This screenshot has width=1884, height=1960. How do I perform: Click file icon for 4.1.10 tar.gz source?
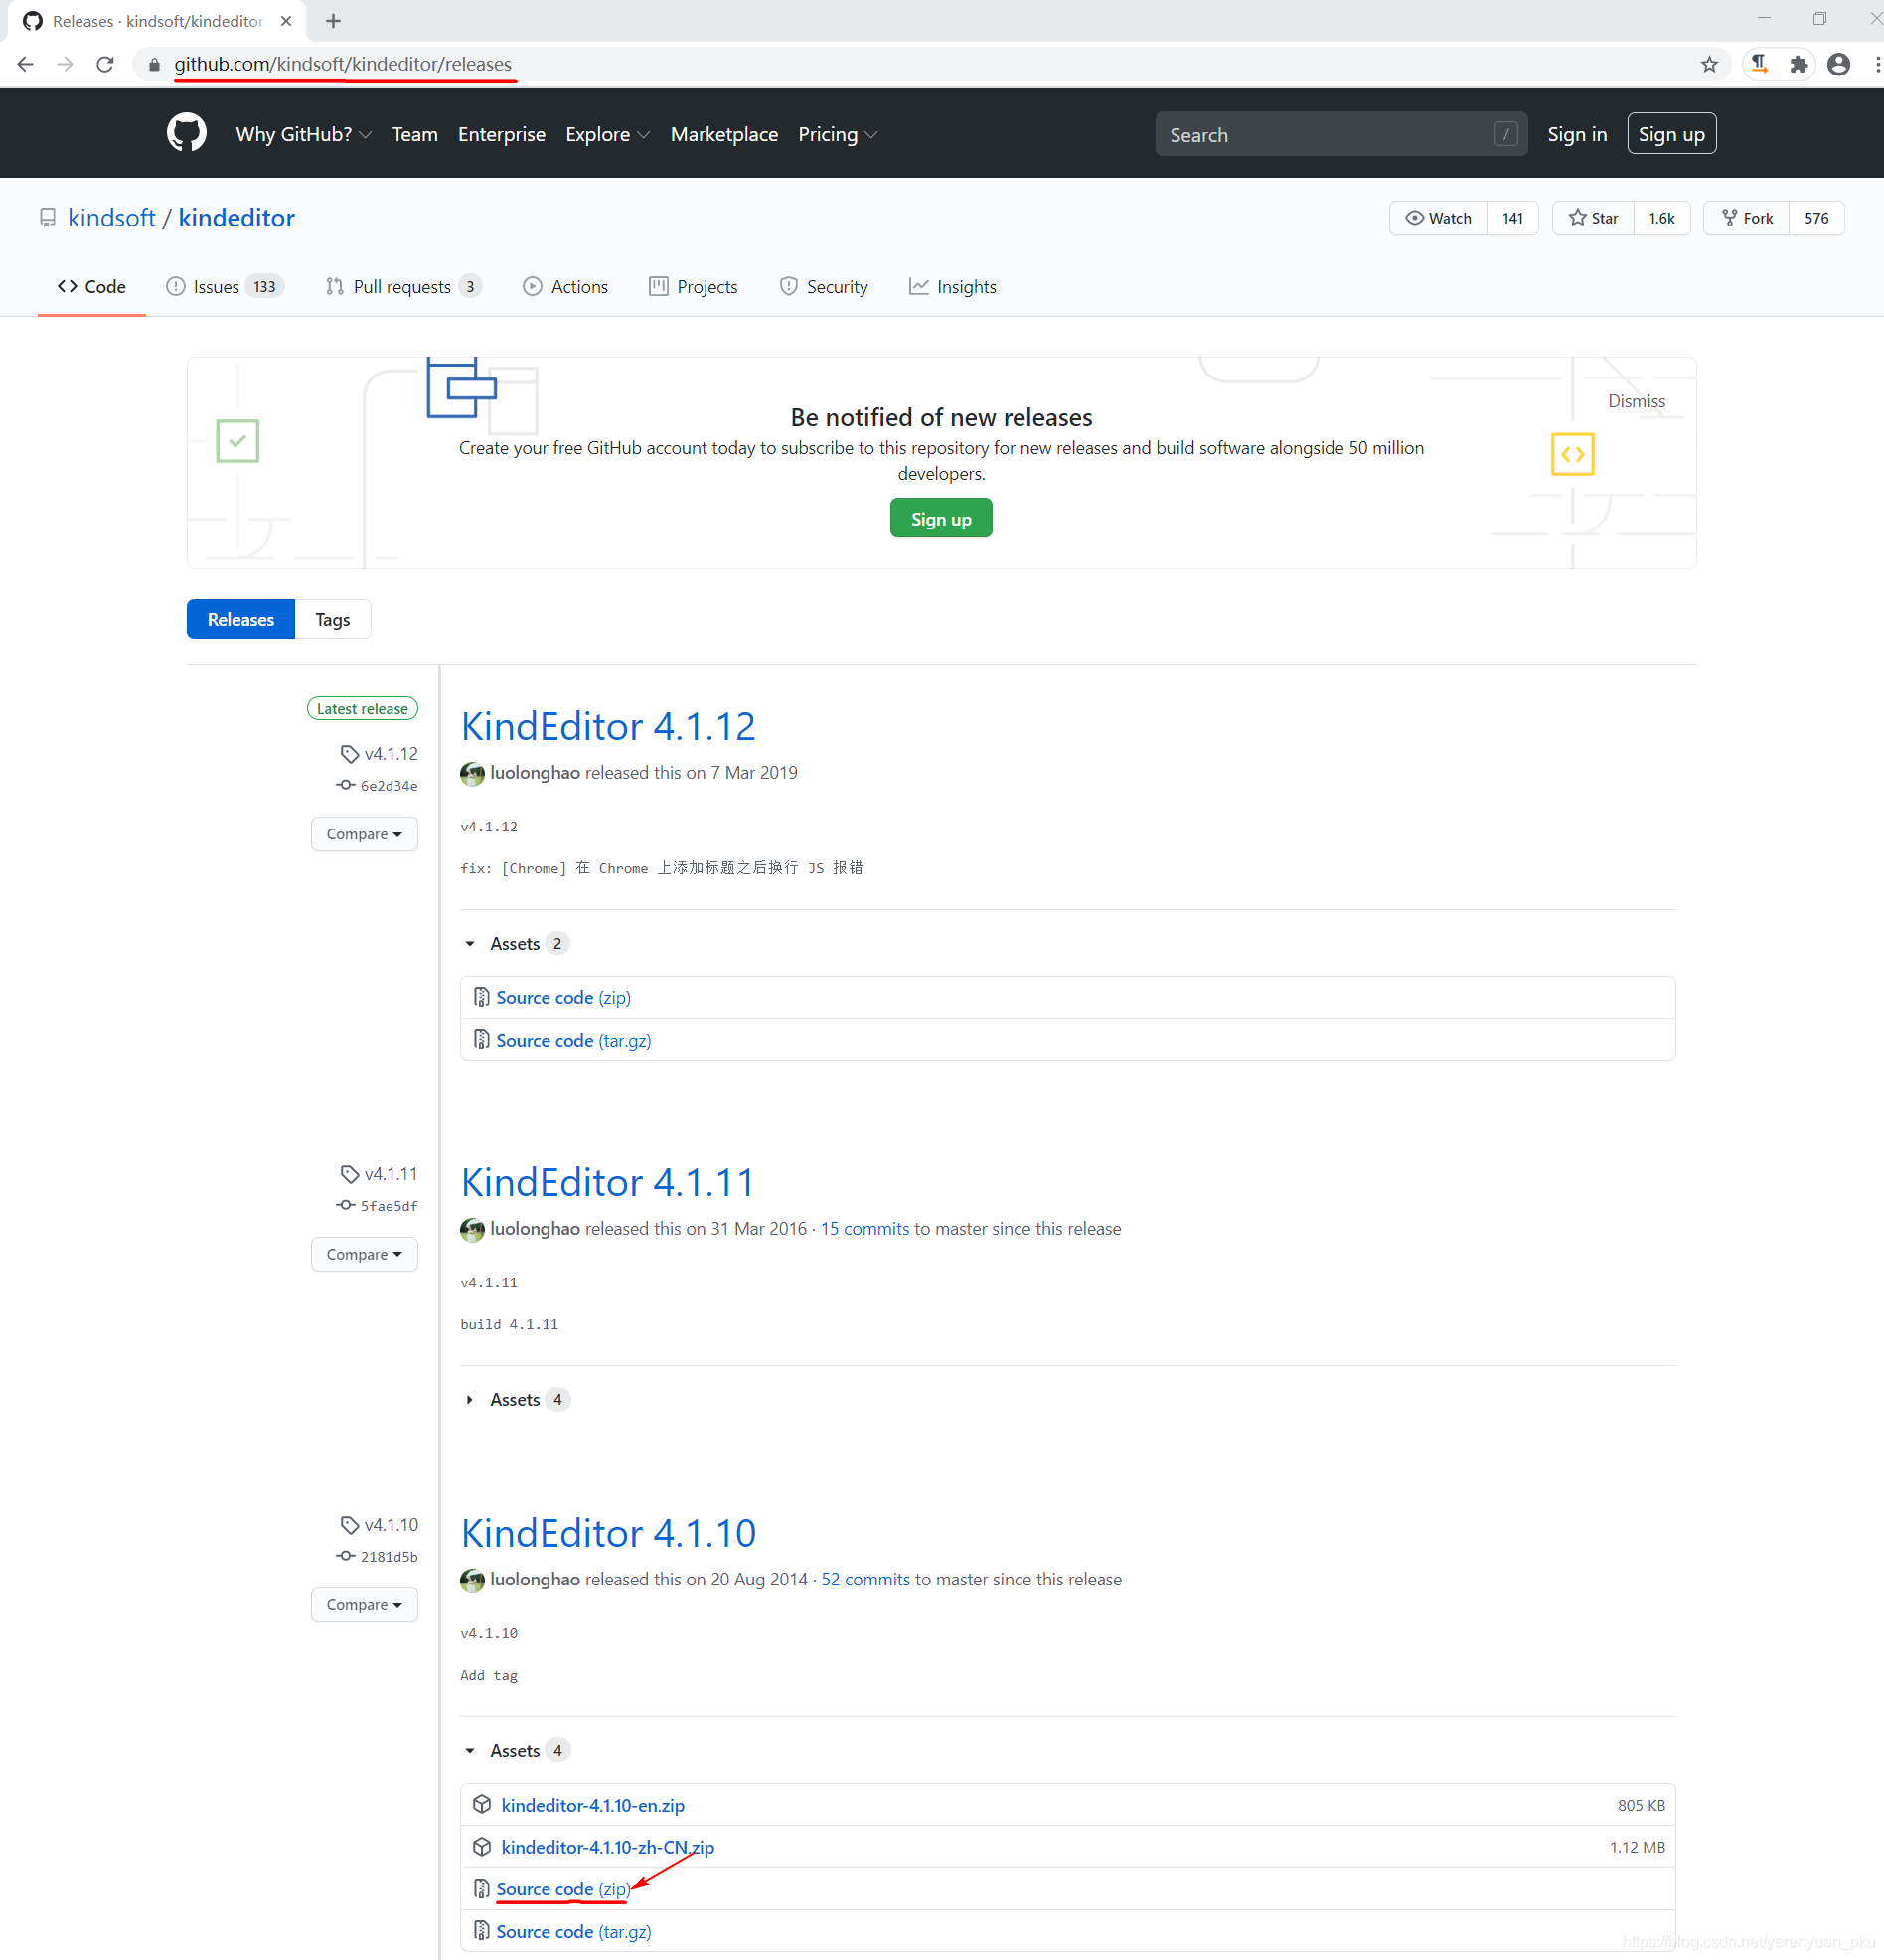coord(481,1930)
